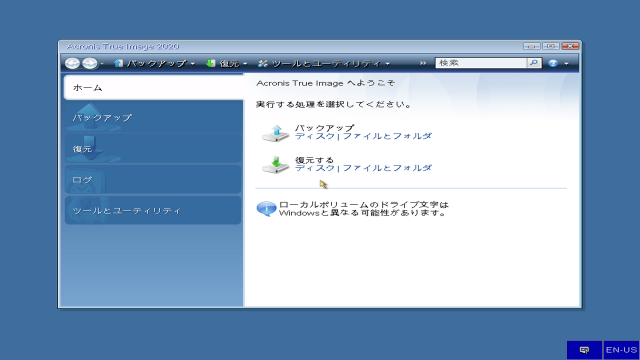Viewport: 640px width, 360px height.
Task: Click the restore drive icon with green arrow
Action: (x=276, y=164)
